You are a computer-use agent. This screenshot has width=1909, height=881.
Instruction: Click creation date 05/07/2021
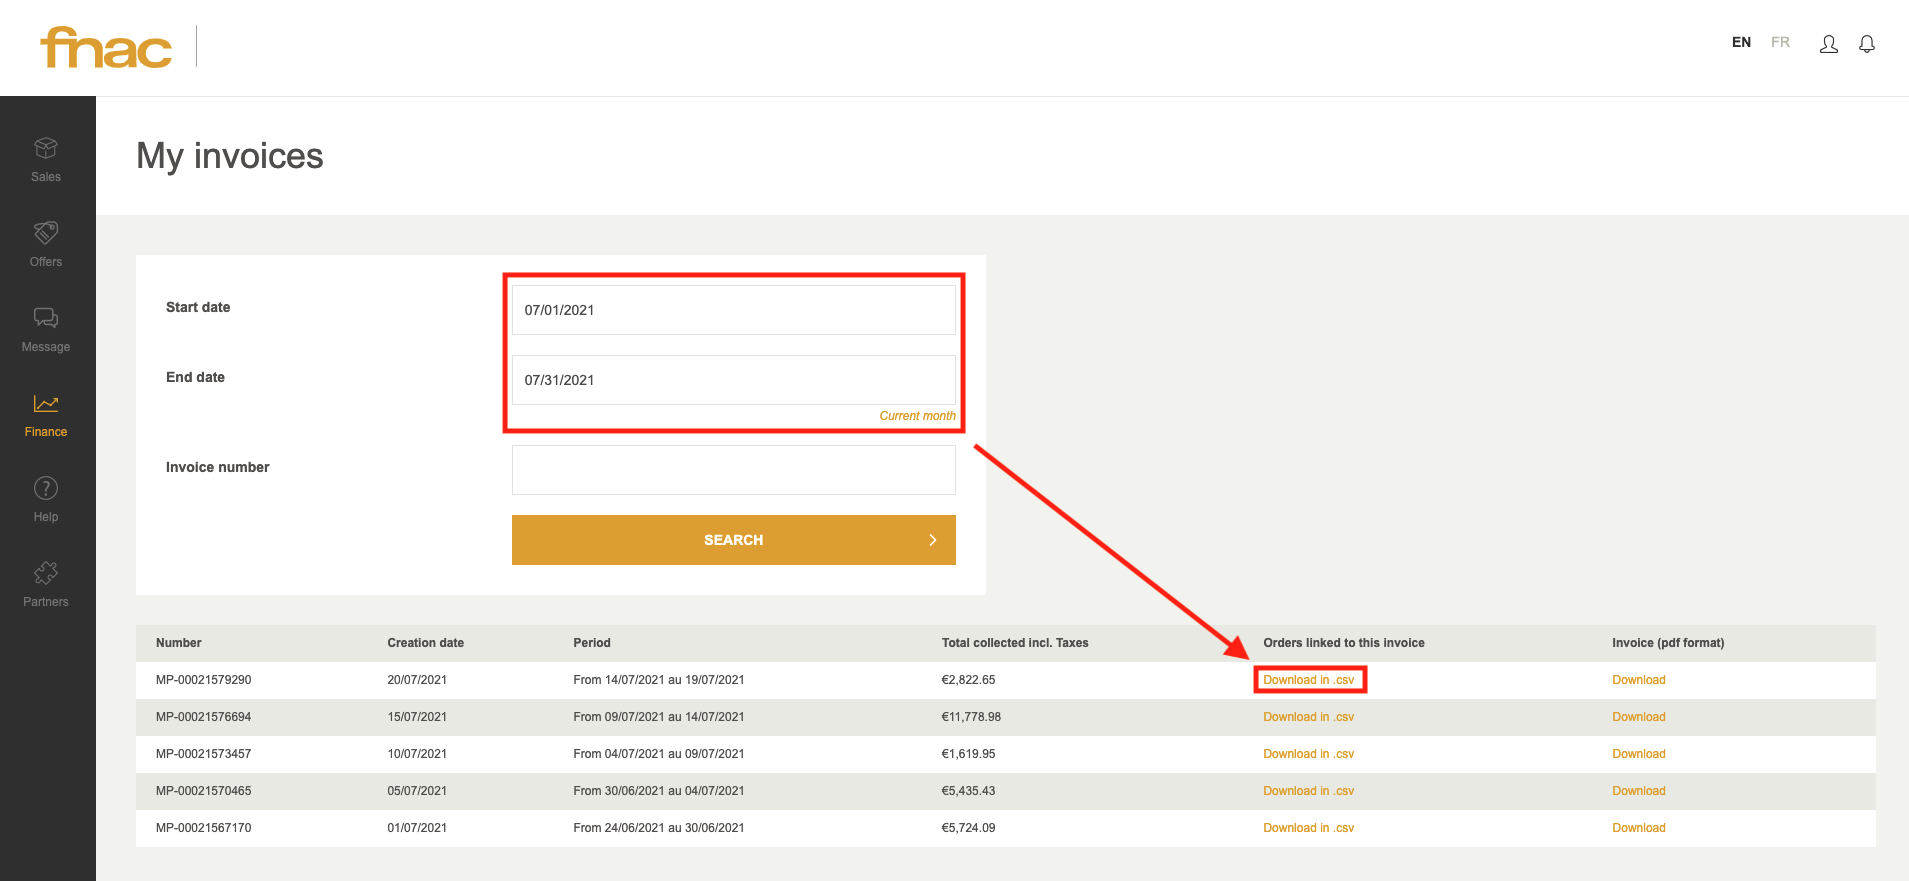[417, 791]
